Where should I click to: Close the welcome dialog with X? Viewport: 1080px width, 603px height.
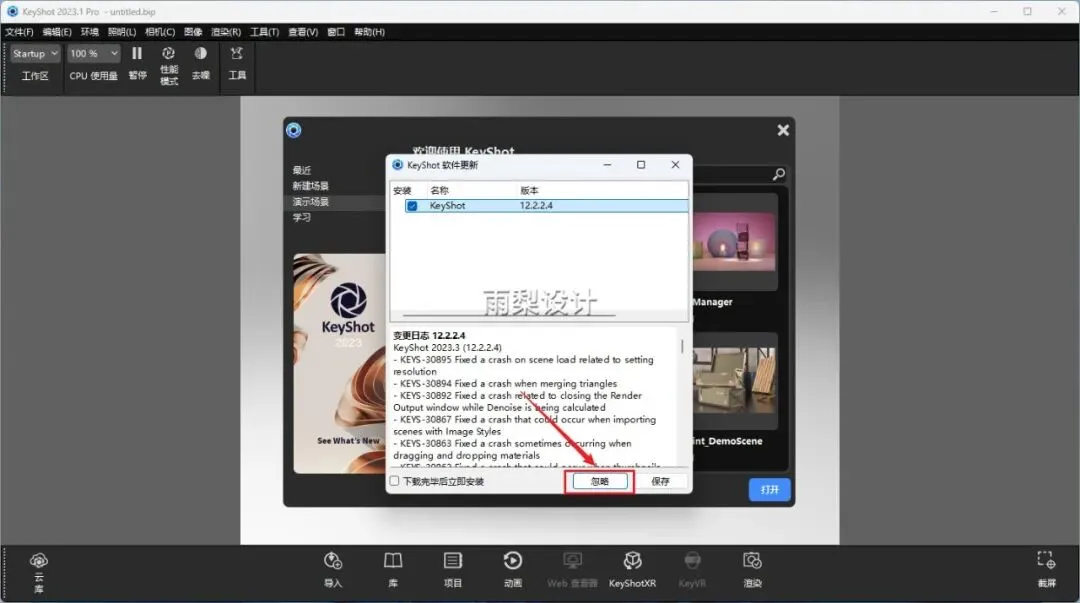pos(783,130)
